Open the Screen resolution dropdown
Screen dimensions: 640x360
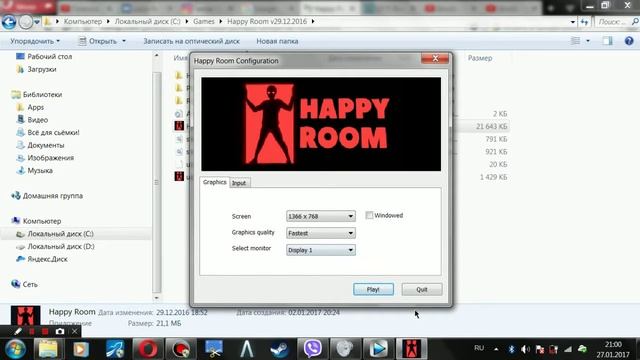click(x=320, y=216)
